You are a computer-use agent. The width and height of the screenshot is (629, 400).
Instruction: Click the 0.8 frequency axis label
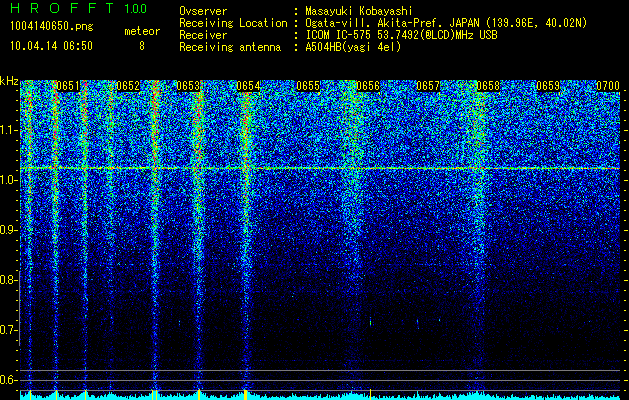(x=9, y=280)
